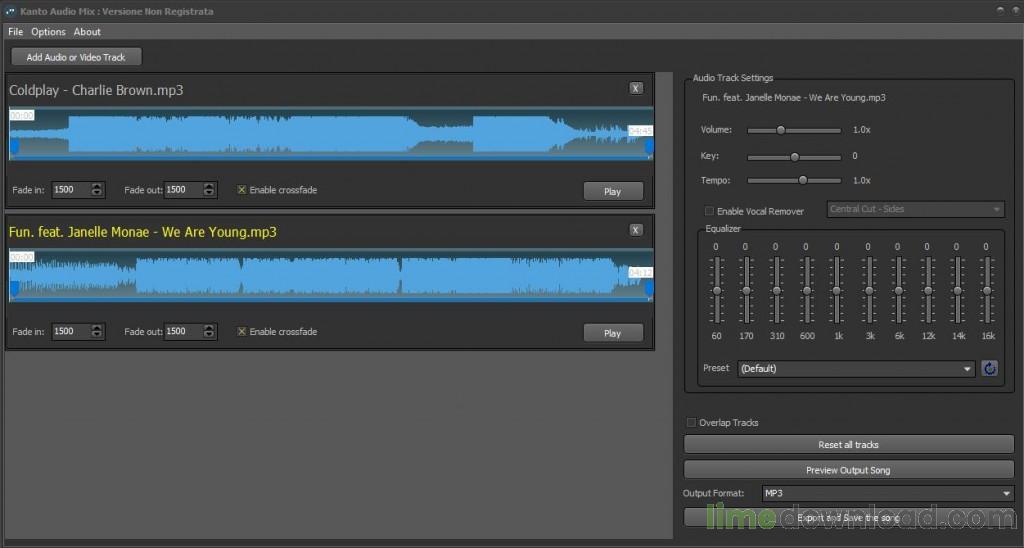This screenshot has height=548, width=1024.
Task: Click Fade out field of We Are Young track
Action: (x=184, y=331)
